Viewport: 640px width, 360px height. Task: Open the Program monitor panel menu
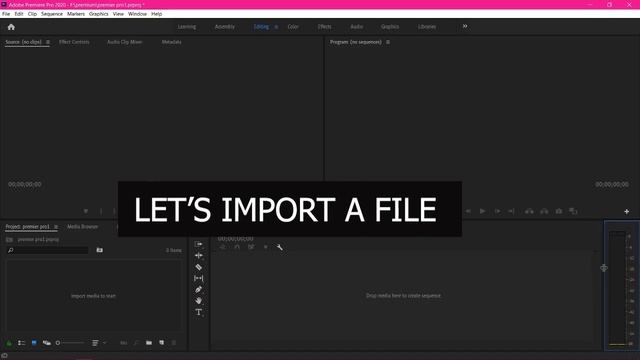pyautogui.click(x=388, y=42)
